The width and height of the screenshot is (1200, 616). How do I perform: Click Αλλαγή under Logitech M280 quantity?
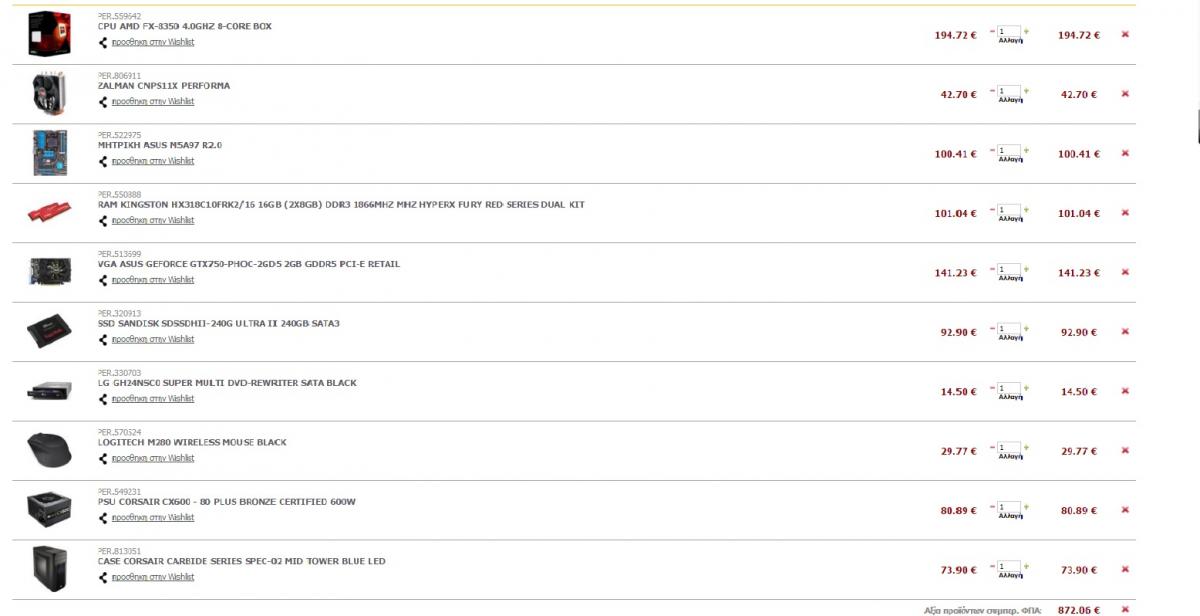1009,458
